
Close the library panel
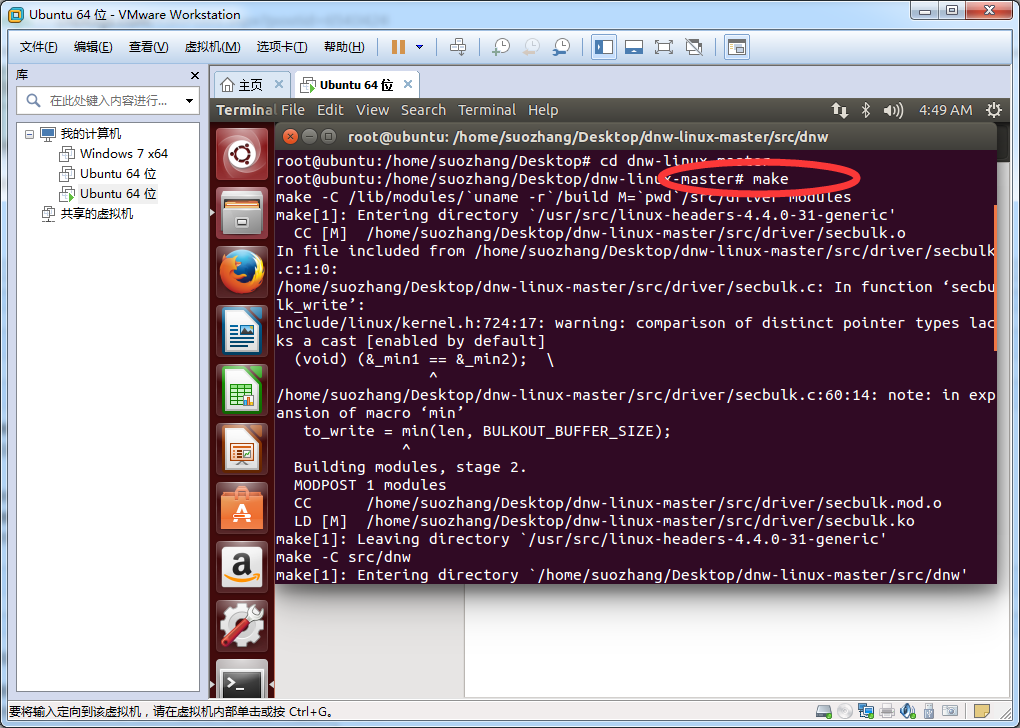[195, 75]
